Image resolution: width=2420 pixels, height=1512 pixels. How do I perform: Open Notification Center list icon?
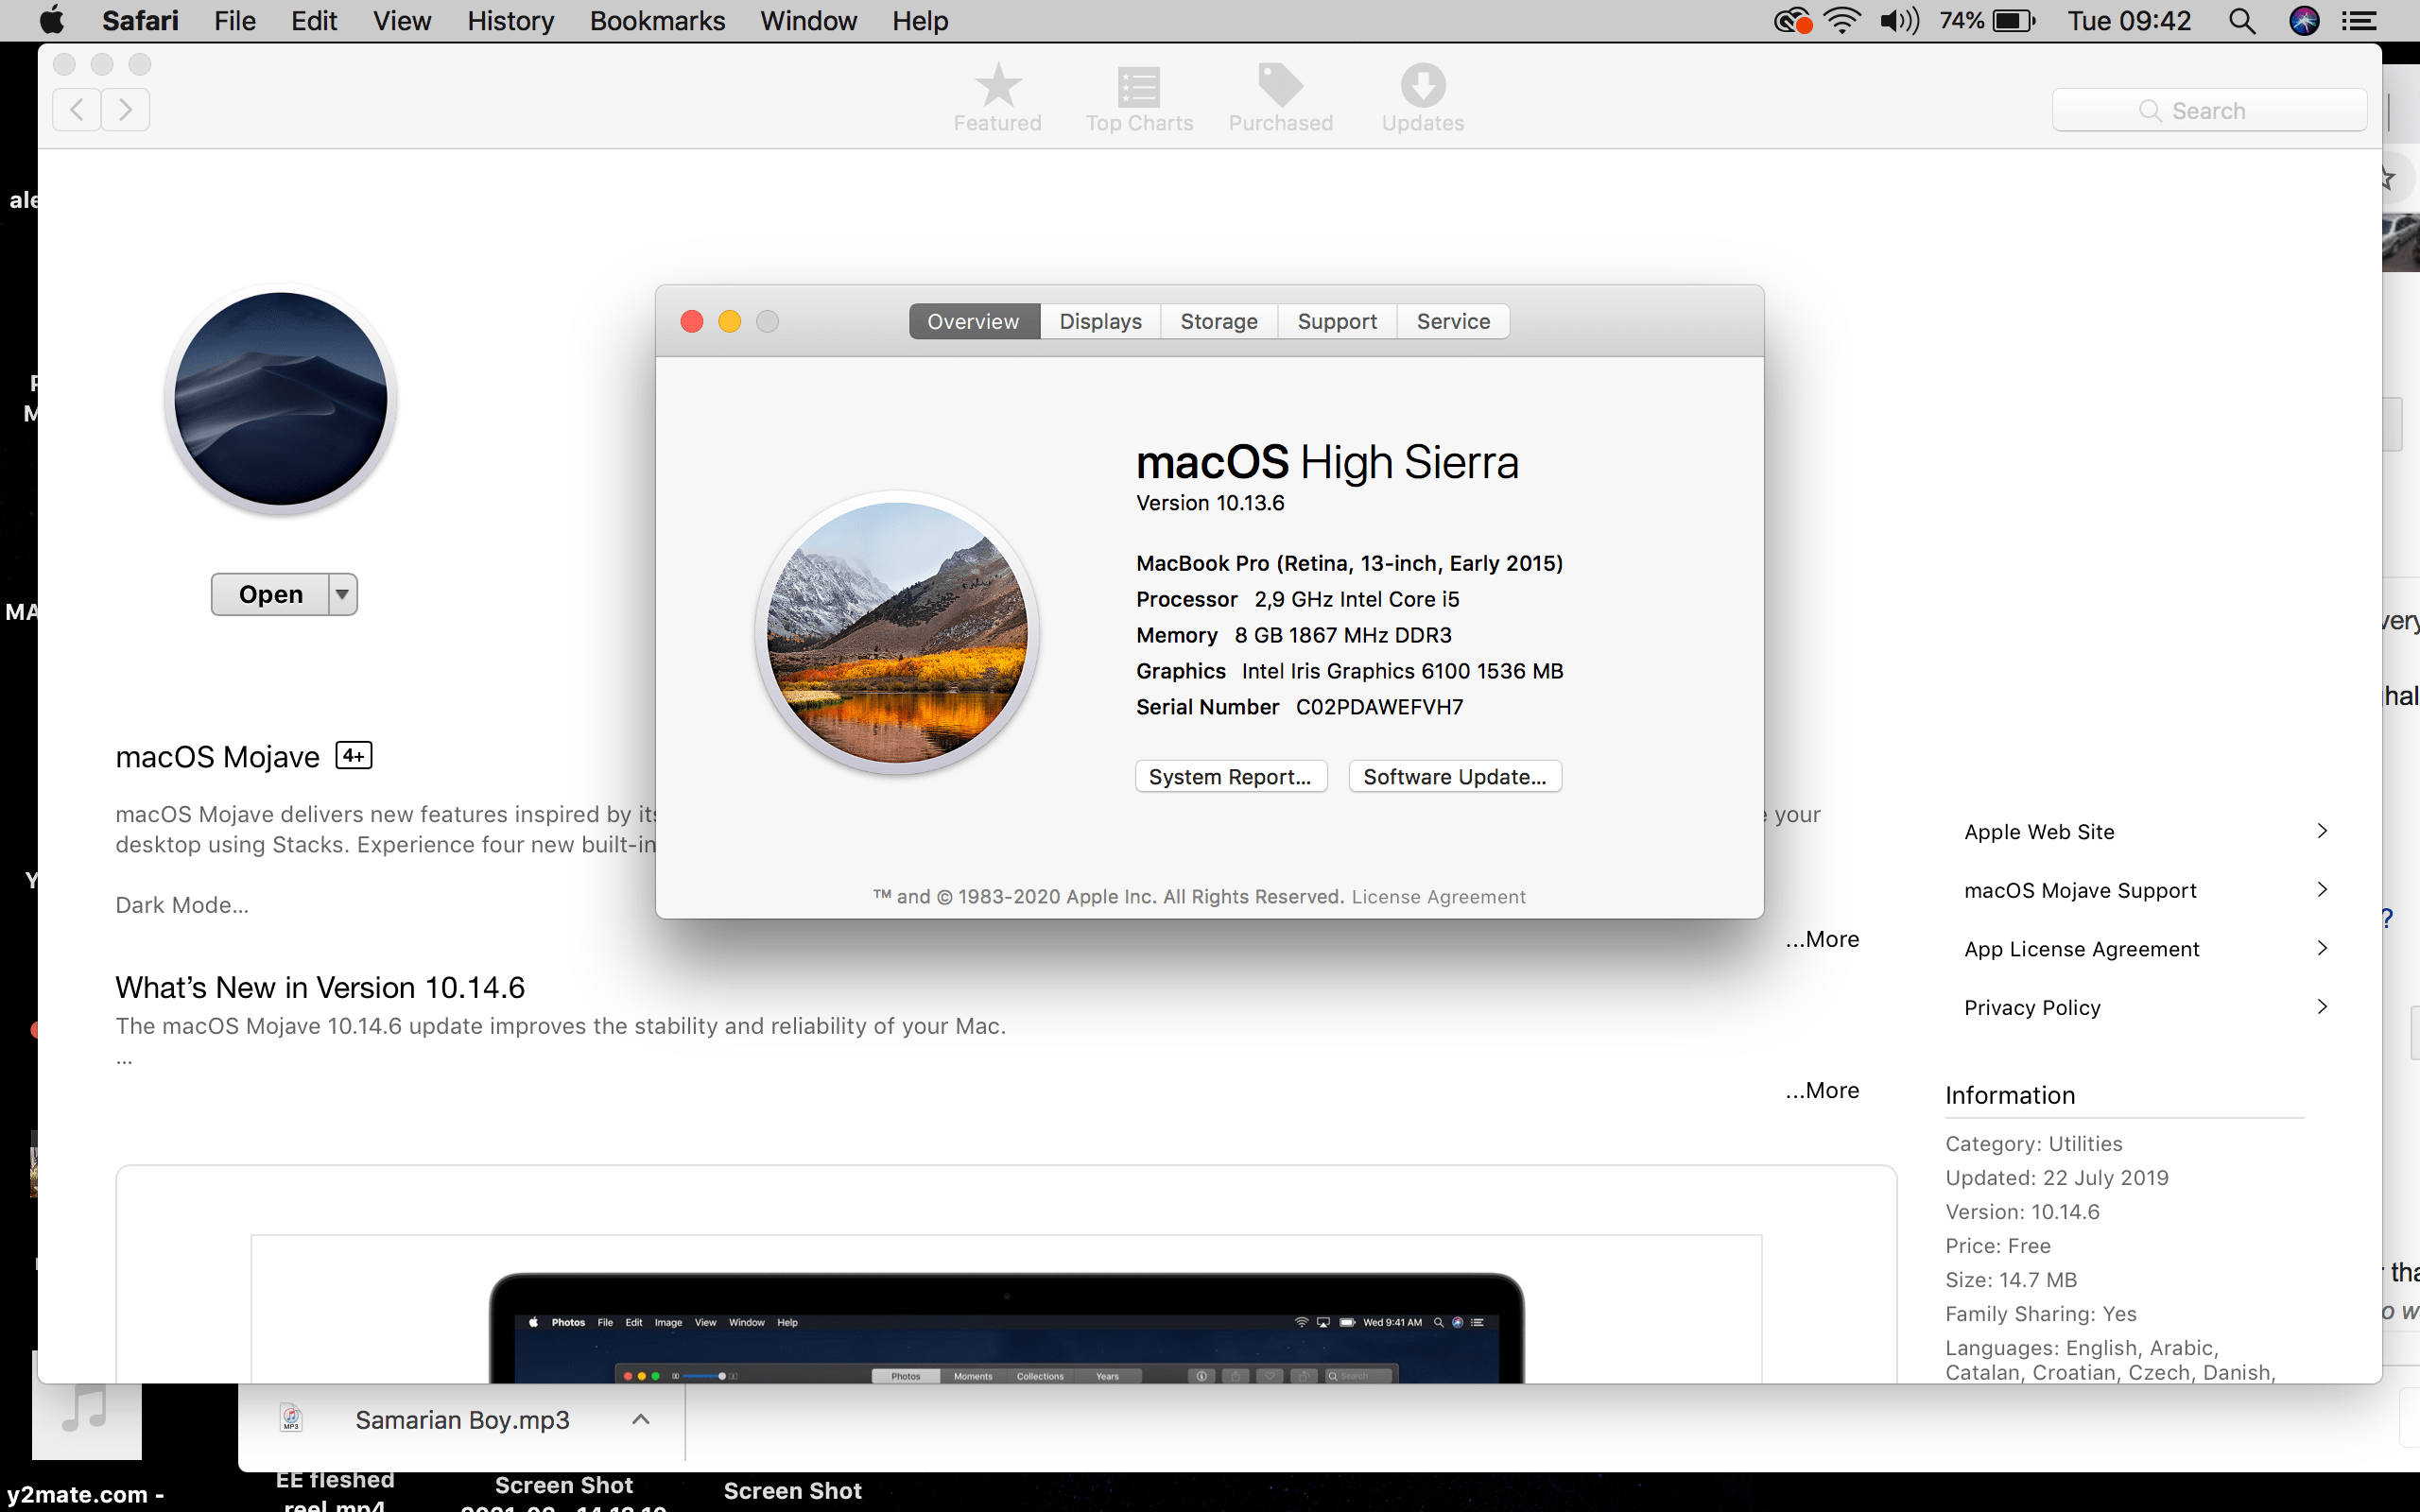pos(2360,21)
